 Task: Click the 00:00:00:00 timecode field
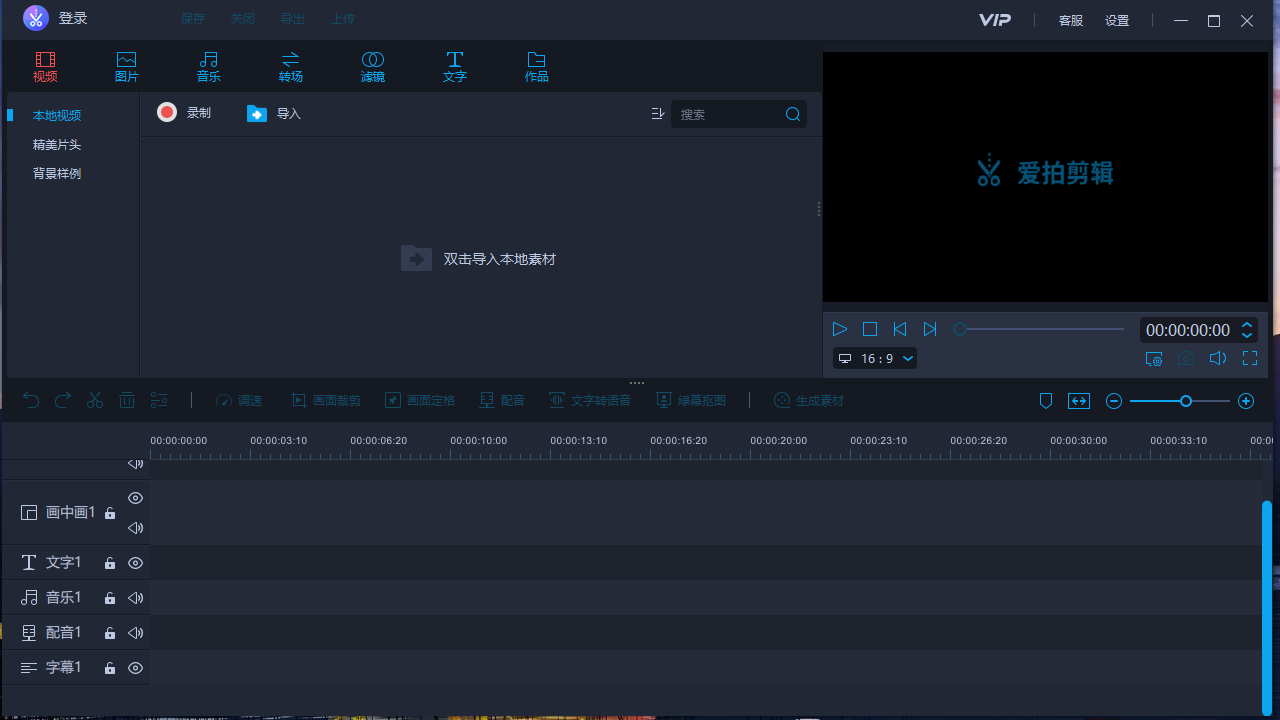pos(1188,330)
